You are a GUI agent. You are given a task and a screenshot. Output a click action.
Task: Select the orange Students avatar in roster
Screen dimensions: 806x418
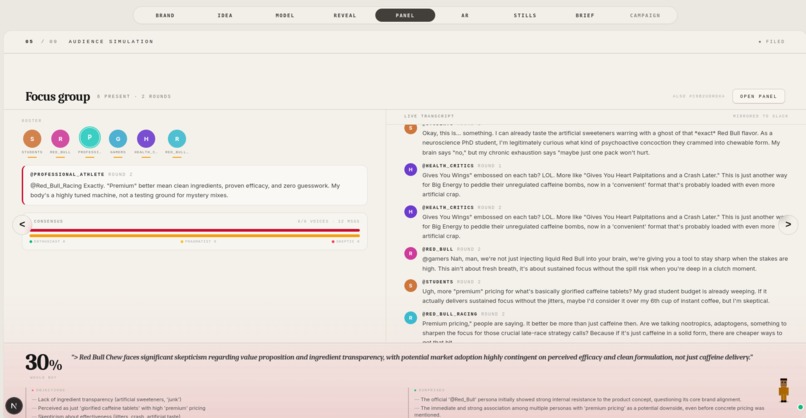click(32, 139)
